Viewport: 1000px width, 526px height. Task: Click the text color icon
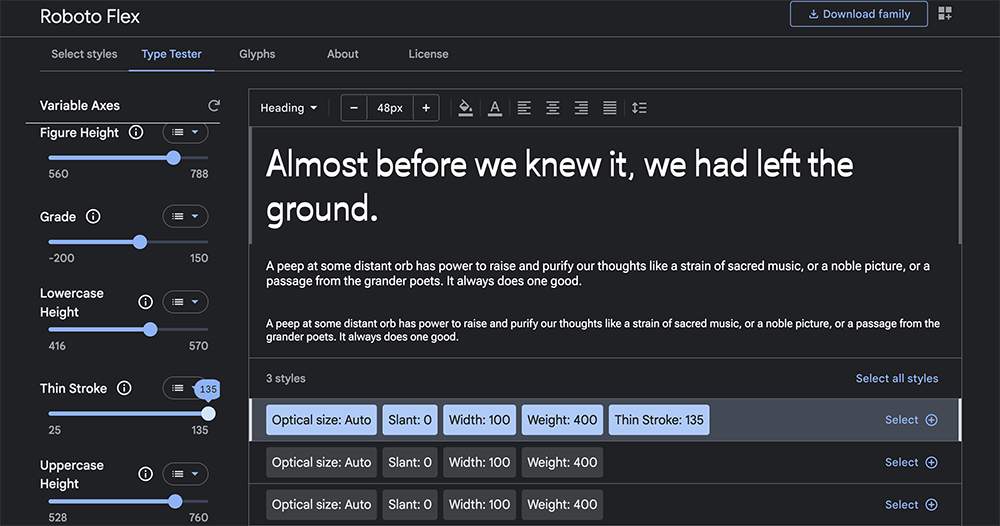click(x=494, y=108)
